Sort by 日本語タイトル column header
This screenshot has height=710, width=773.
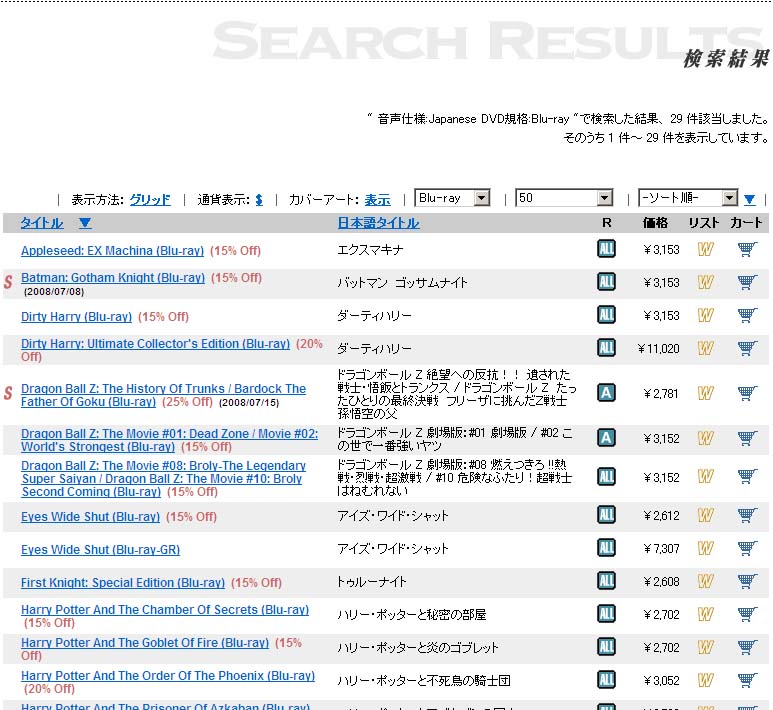point(378,223)
